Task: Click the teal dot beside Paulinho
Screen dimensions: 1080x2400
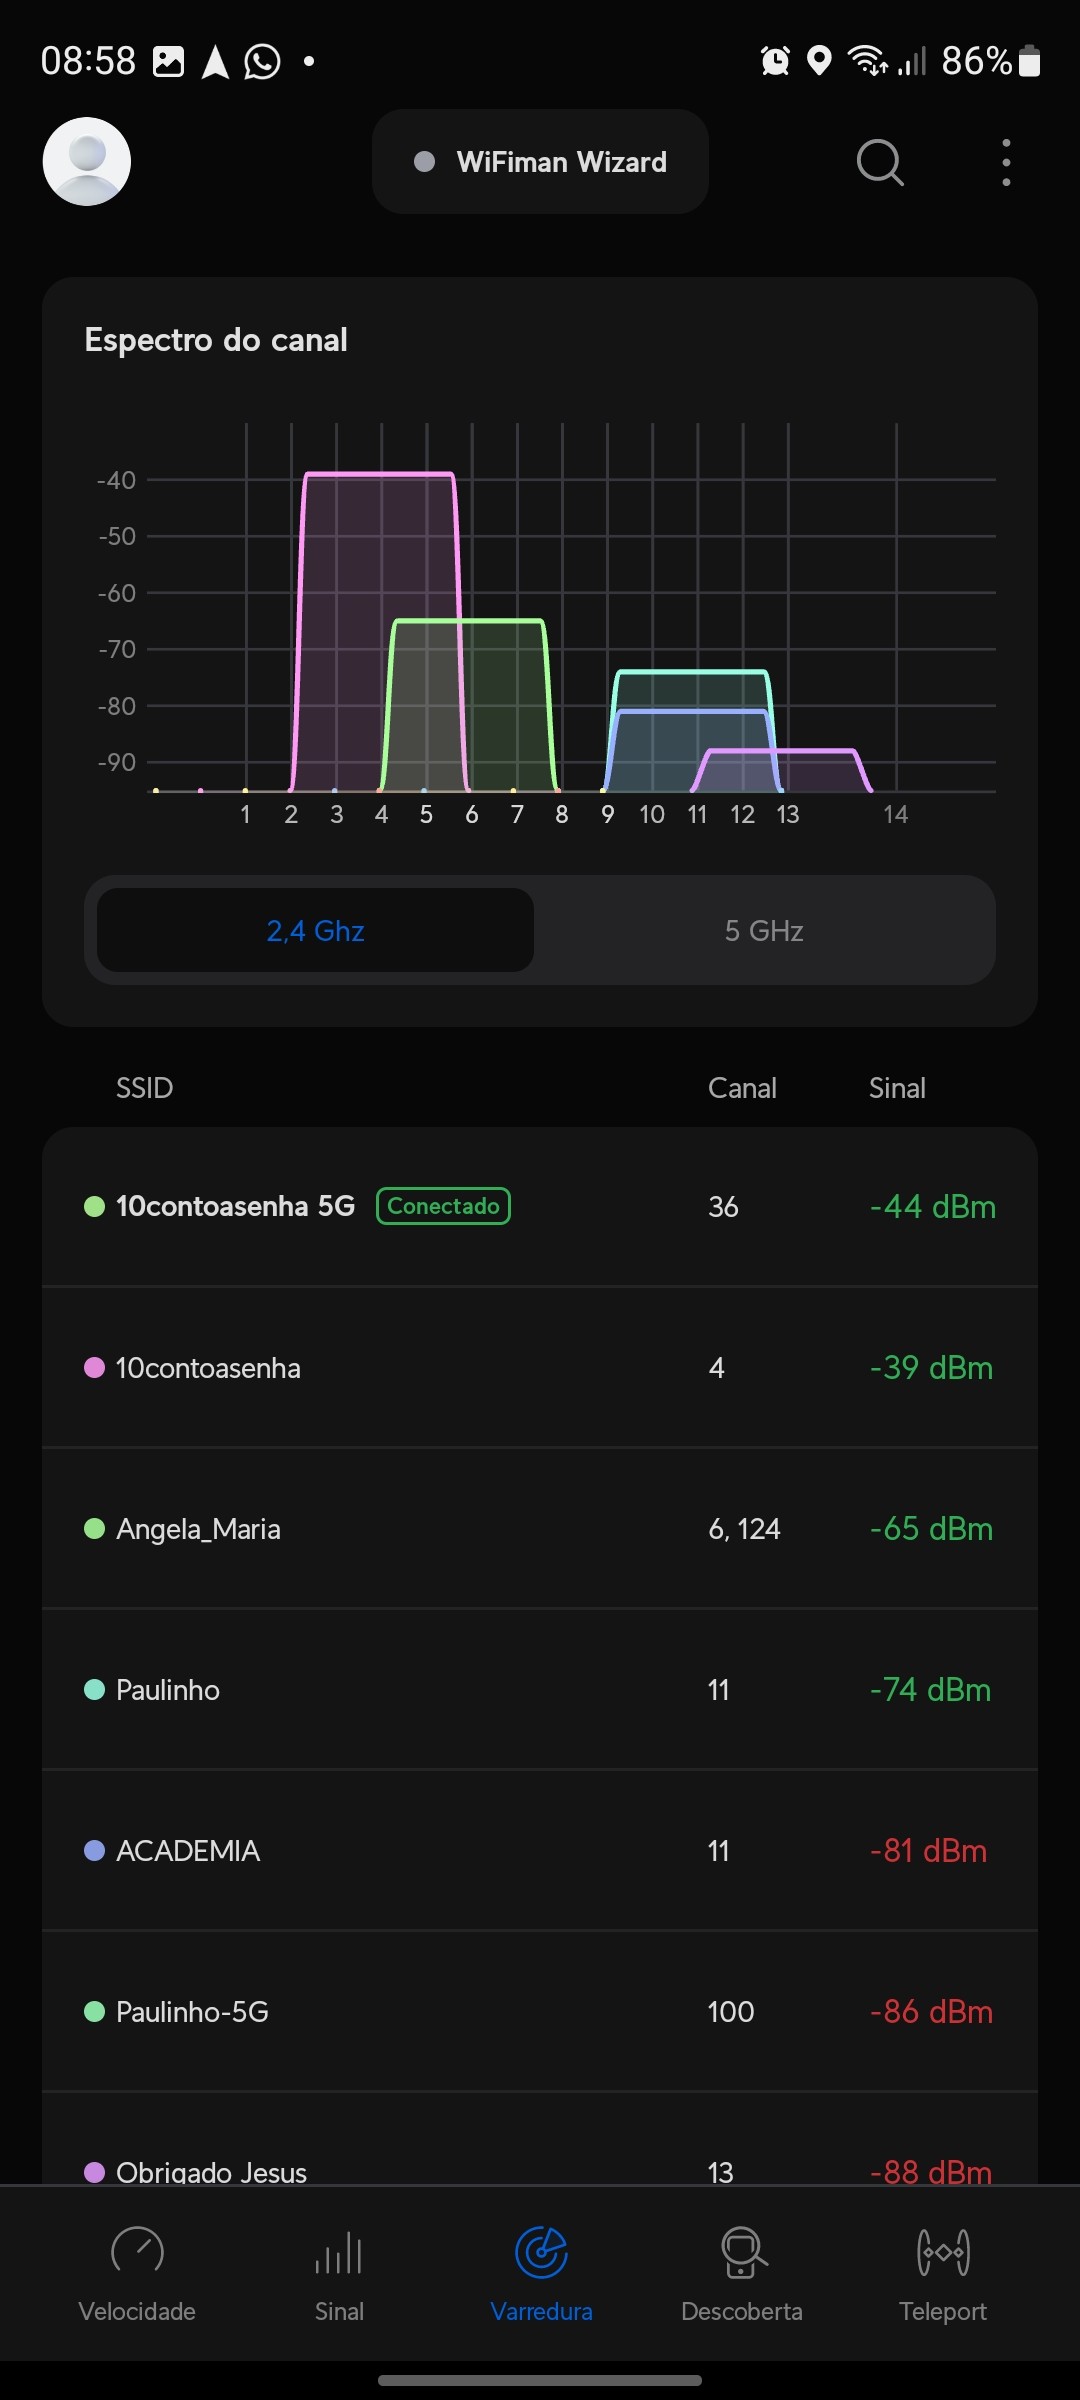Action: tap(95, 1689)
